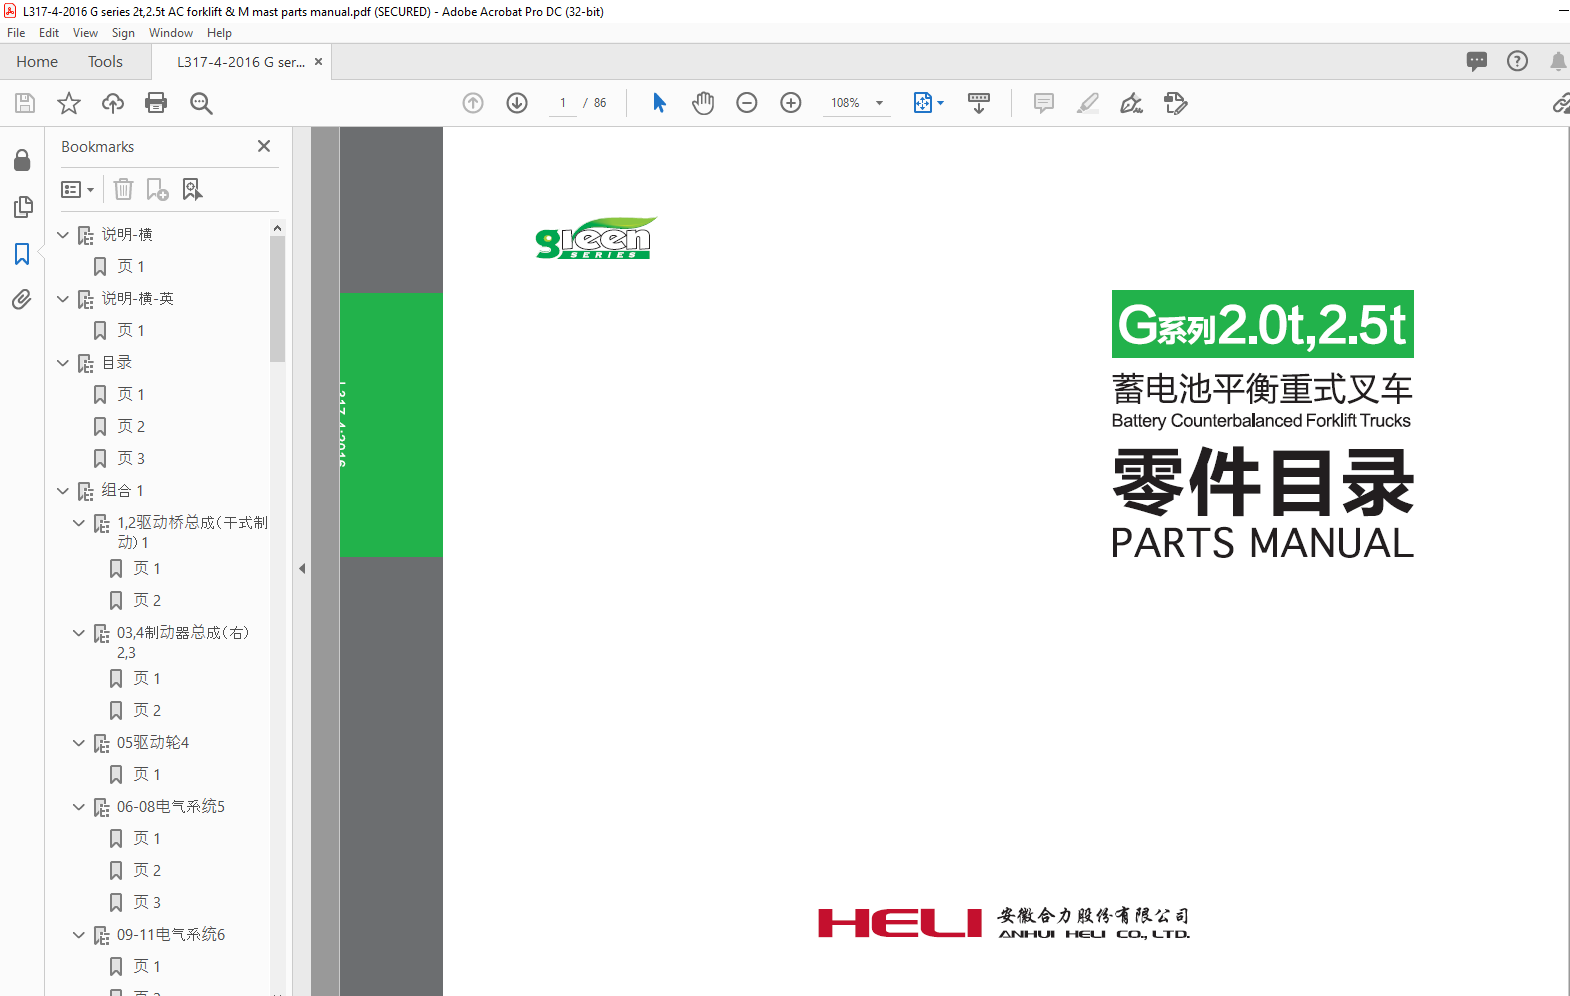Click the bookmarks panel scrollbar thumb
1570x996 pixels.
pyautogui.click(x=277, y=298)
